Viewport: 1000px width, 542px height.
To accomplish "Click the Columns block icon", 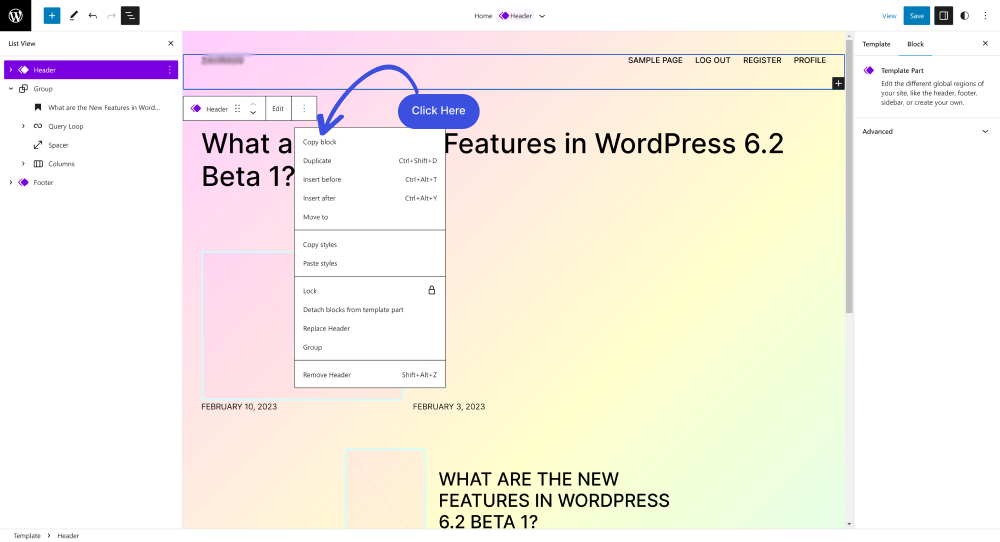I will (38, 163).
